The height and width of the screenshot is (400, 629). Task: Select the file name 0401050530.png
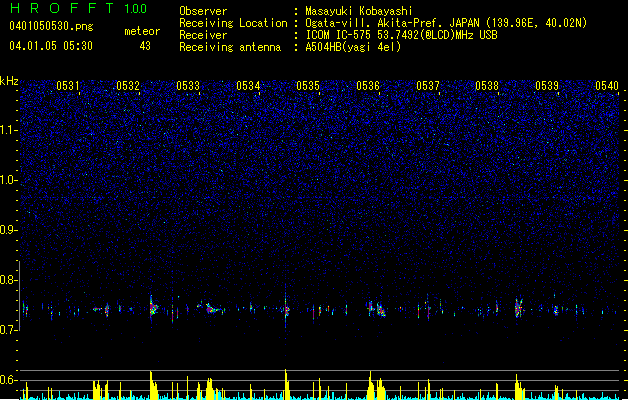51,26
